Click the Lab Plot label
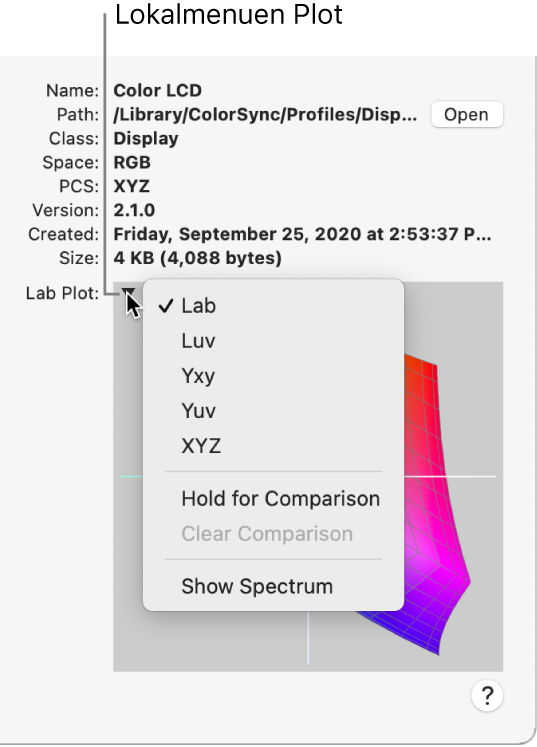 click(x=62, y=293)
